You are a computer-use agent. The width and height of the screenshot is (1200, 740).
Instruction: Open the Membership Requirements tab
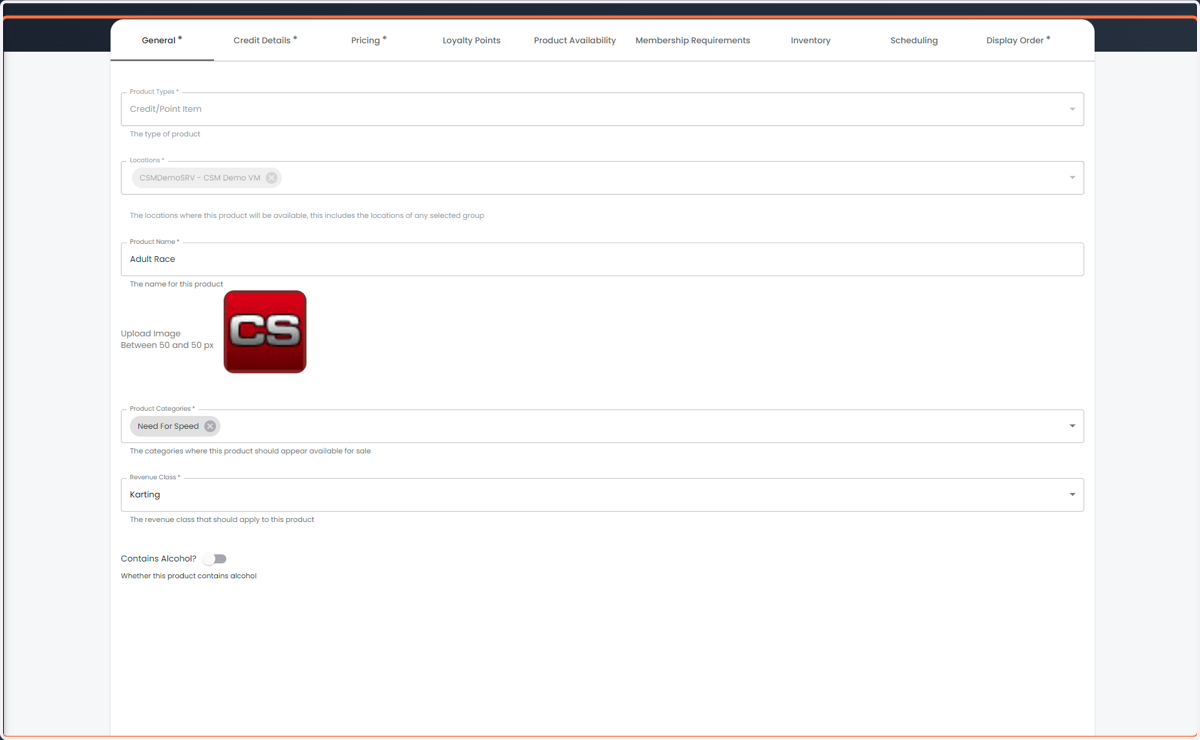(693, 40)
